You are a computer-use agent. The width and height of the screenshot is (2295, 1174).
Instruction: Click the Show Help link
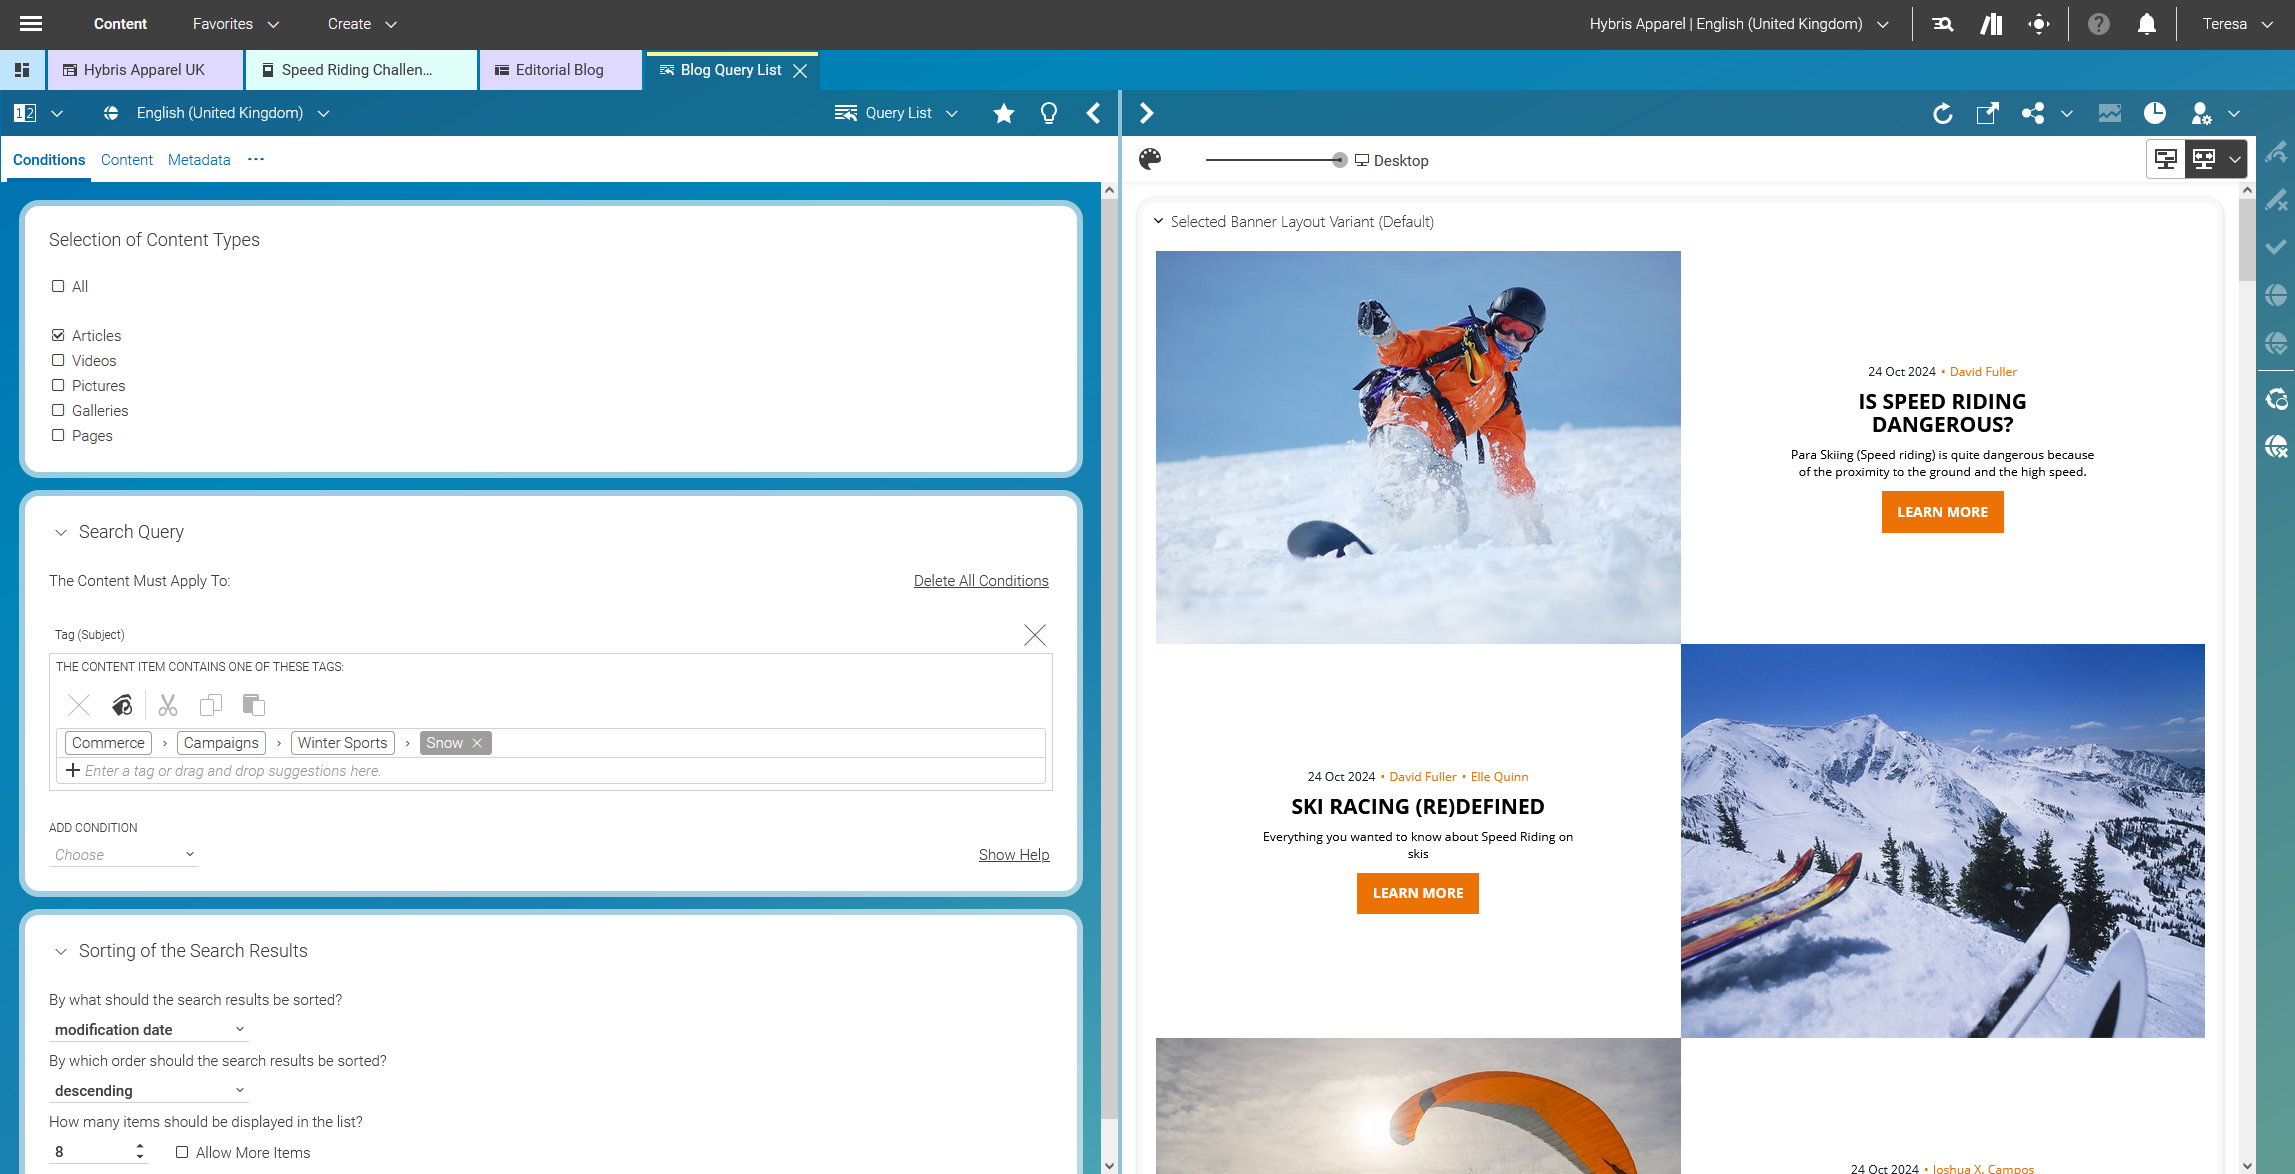tap(1013, 854)
